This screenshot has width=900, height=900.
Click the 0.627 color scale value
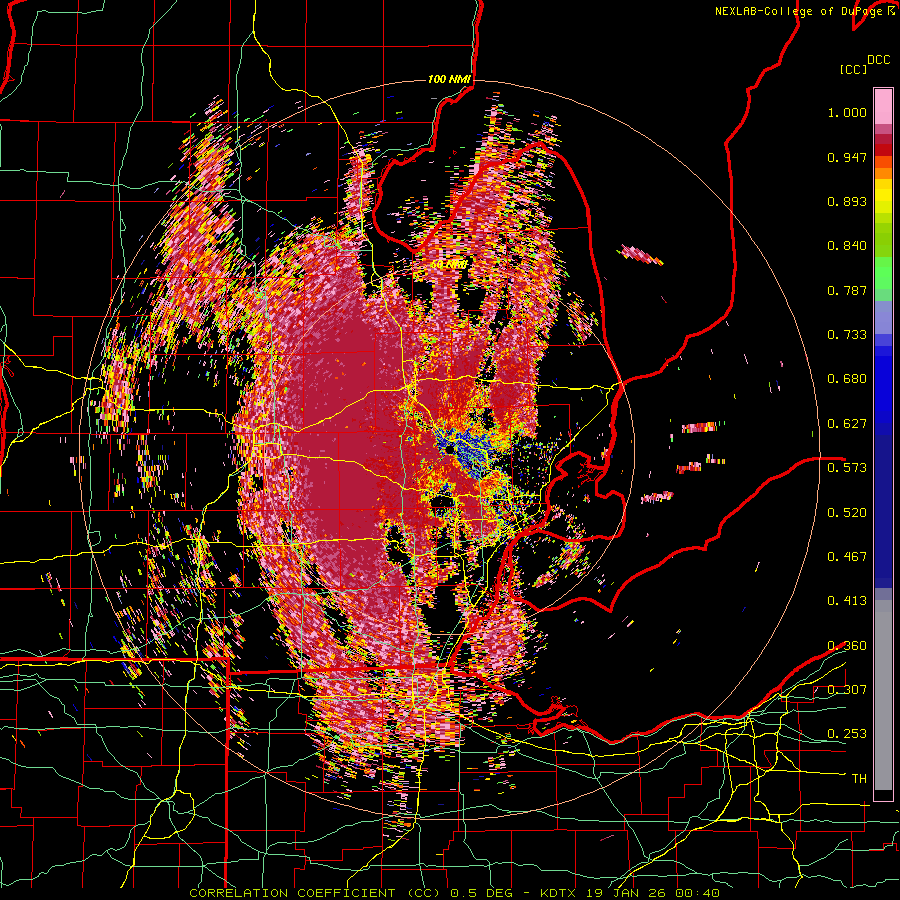(847, 424)
